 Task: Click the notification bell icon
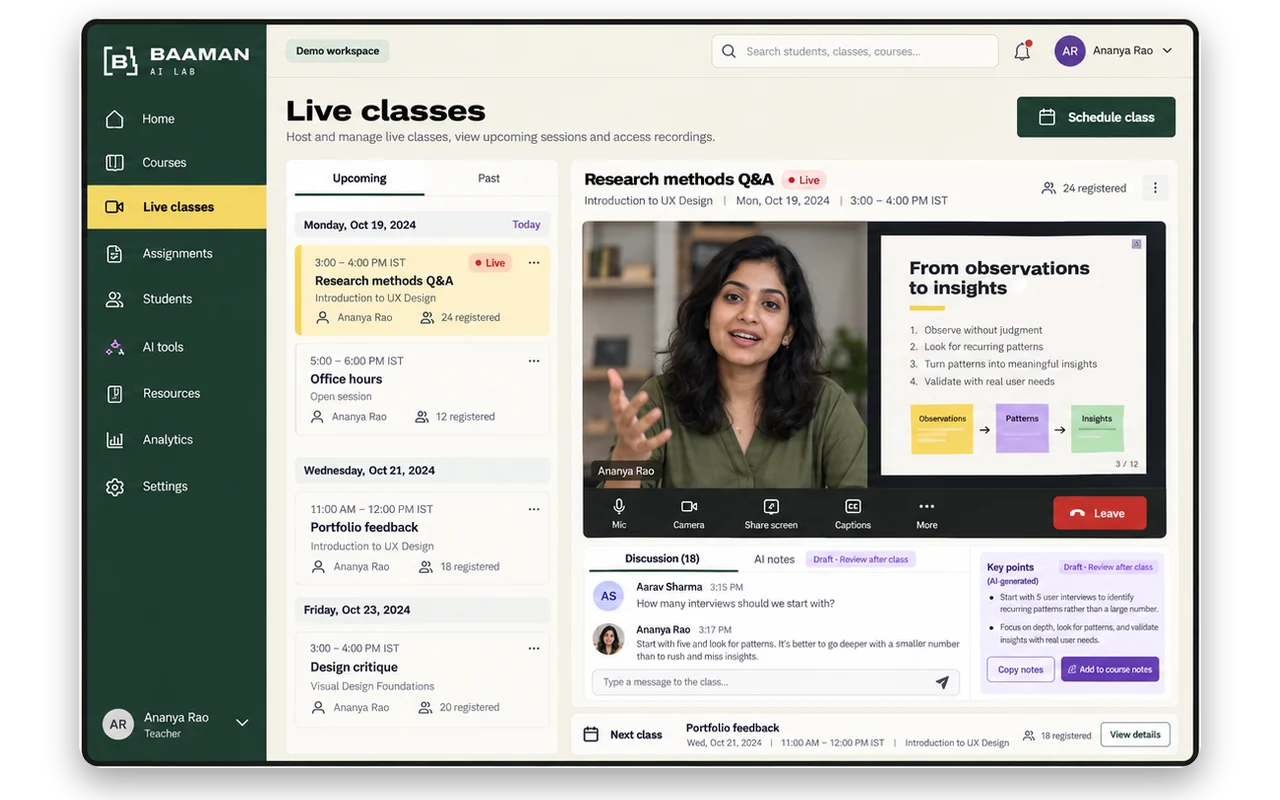tap(1022, 51)
